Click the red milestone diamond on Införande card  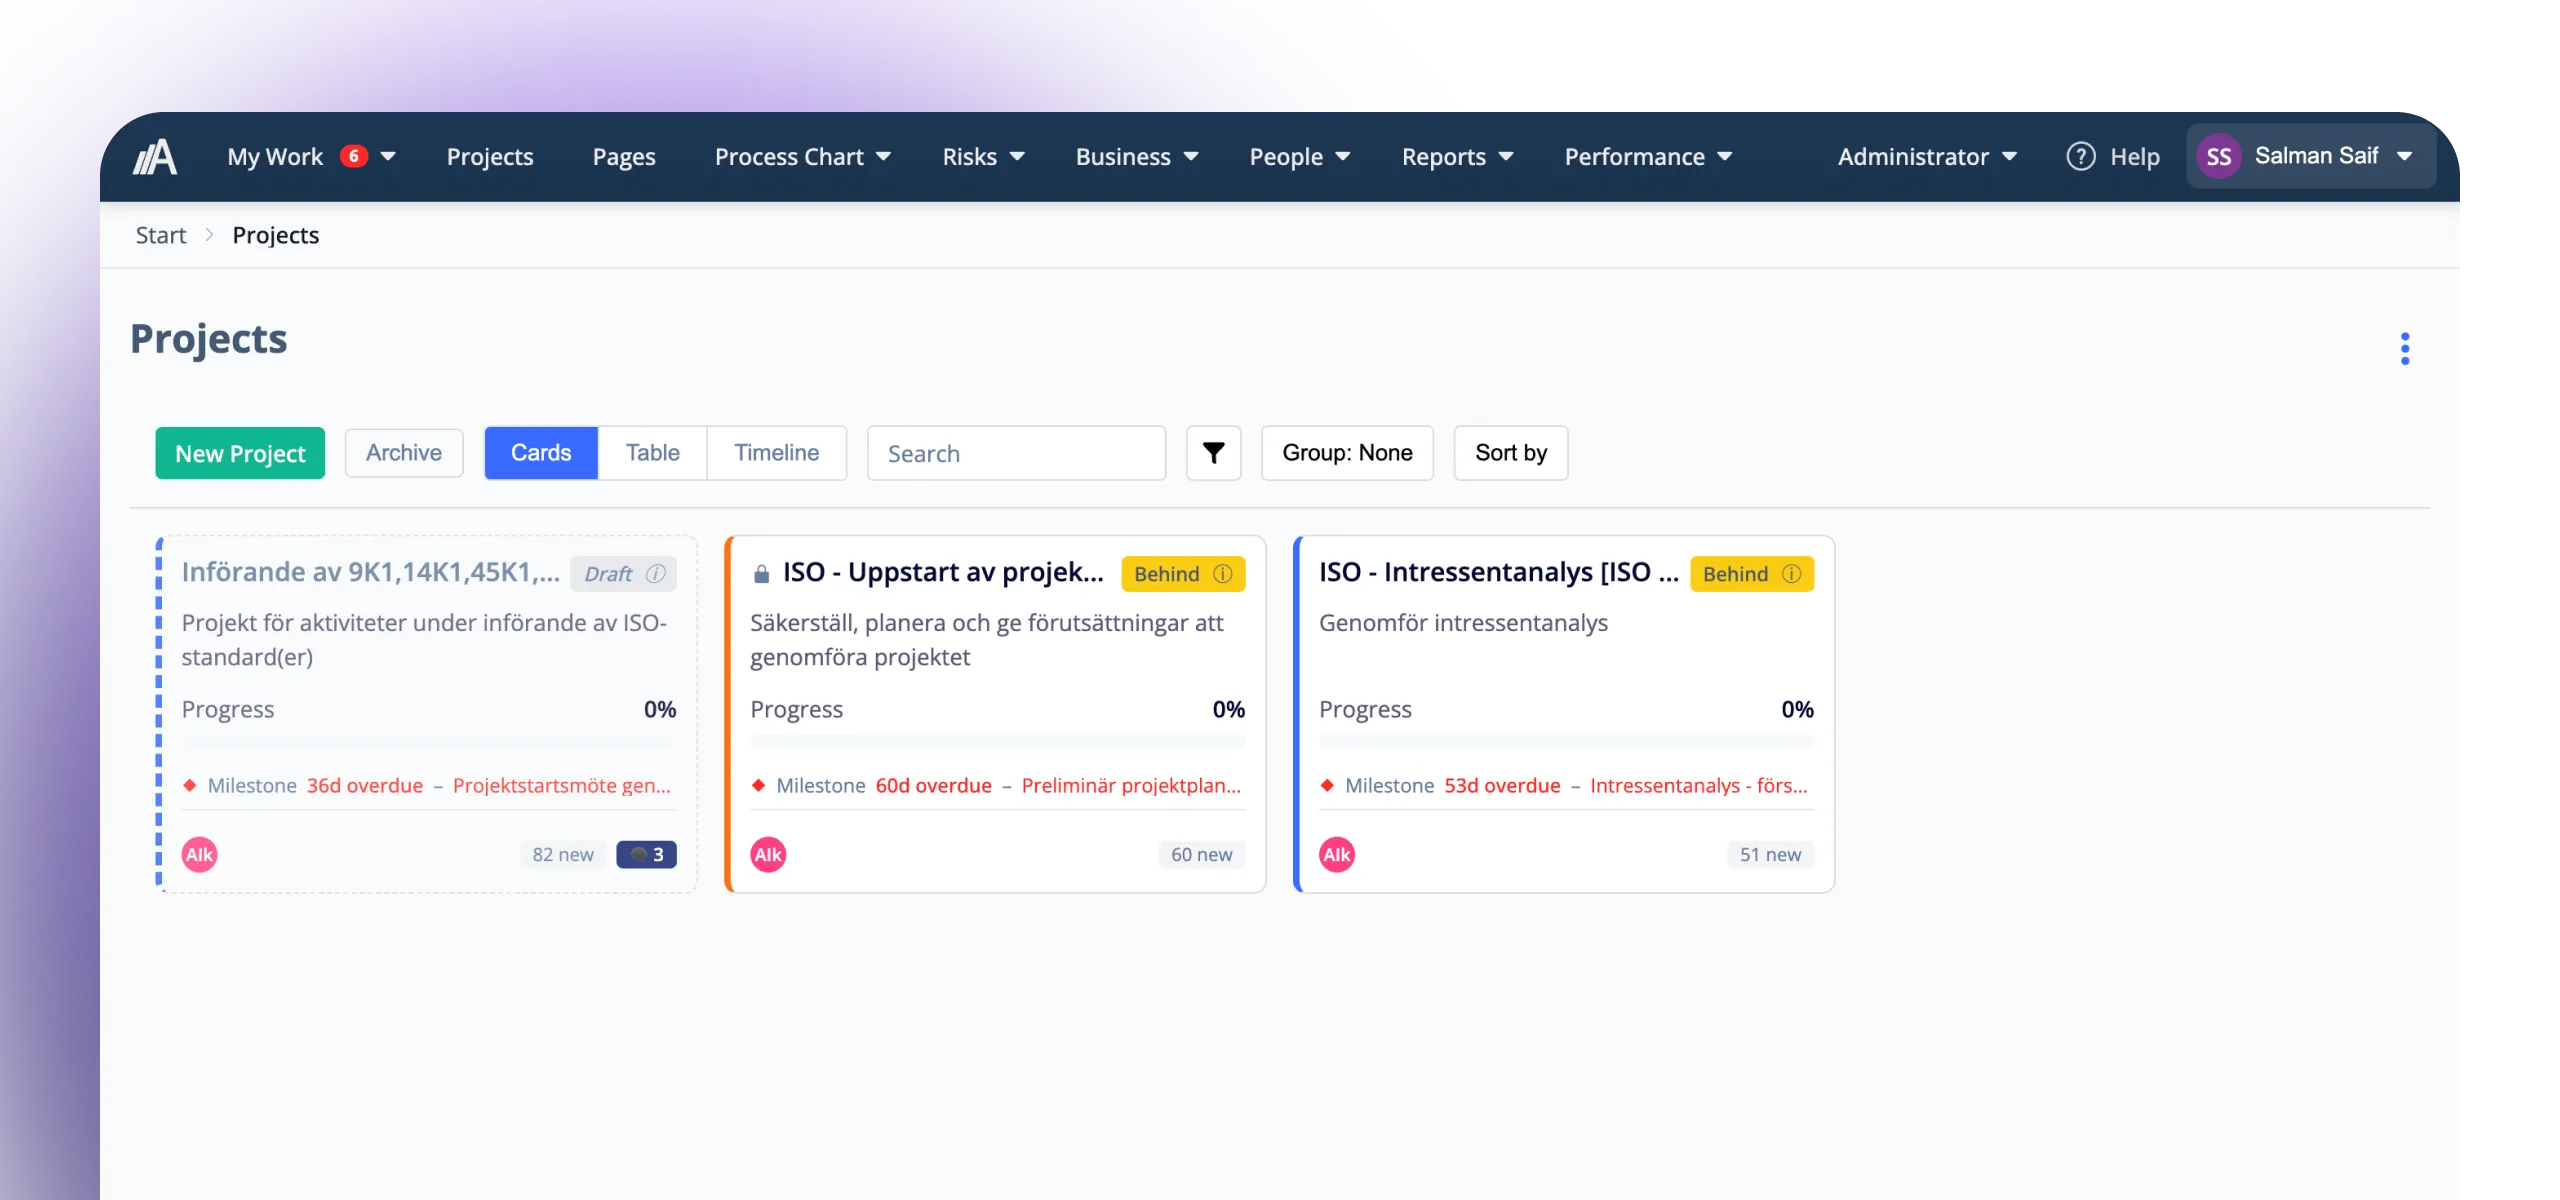point(190,785)
